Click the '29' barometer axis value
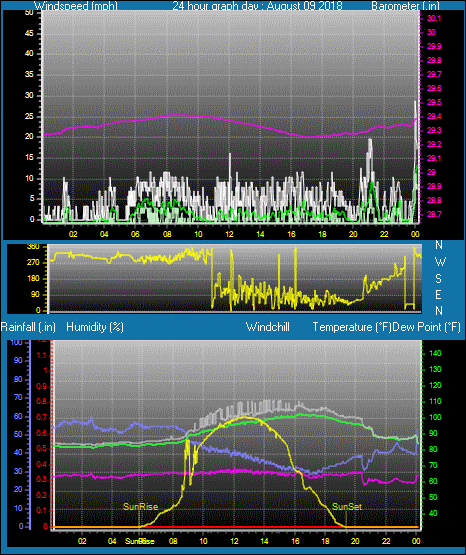This screenshot has height=555, width=466. click(431, 172)
